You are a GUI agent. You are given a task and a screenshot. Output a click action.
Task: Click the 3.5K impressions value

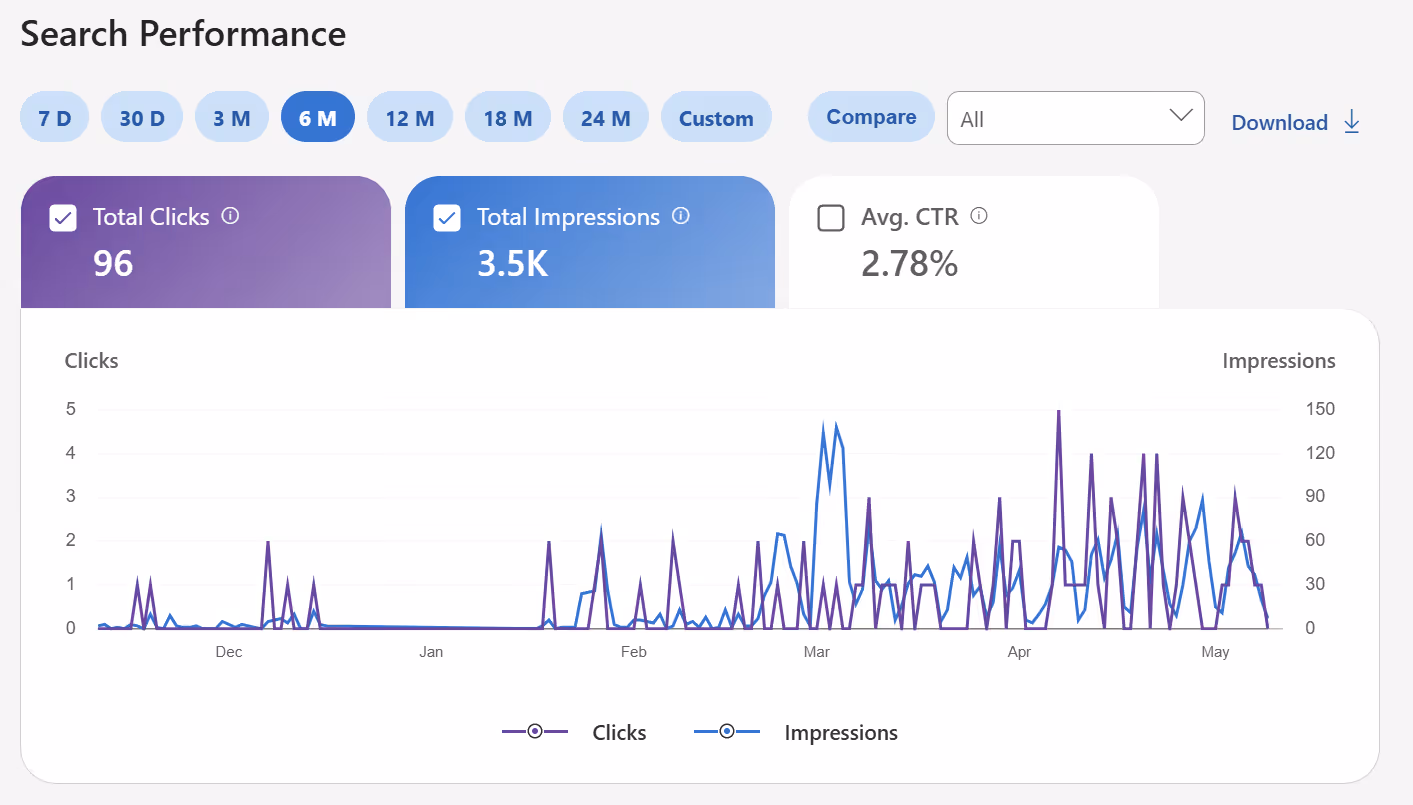513,262
